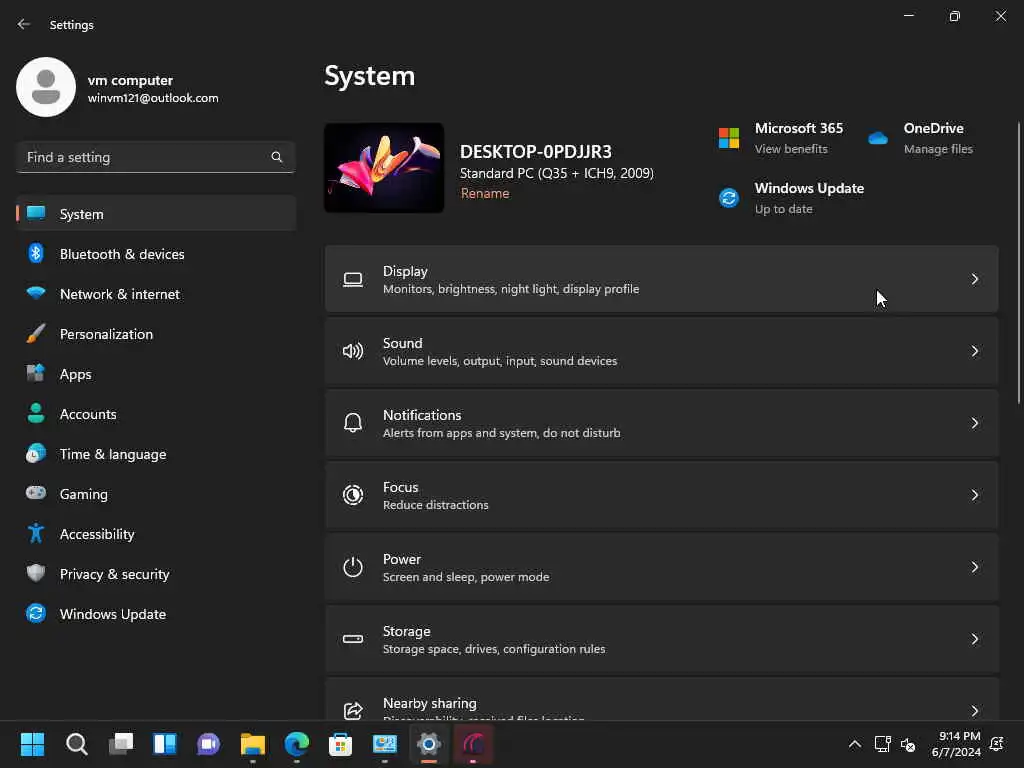Click the DESKTOP-0PDJJR3 device name

tap(536, 152)
